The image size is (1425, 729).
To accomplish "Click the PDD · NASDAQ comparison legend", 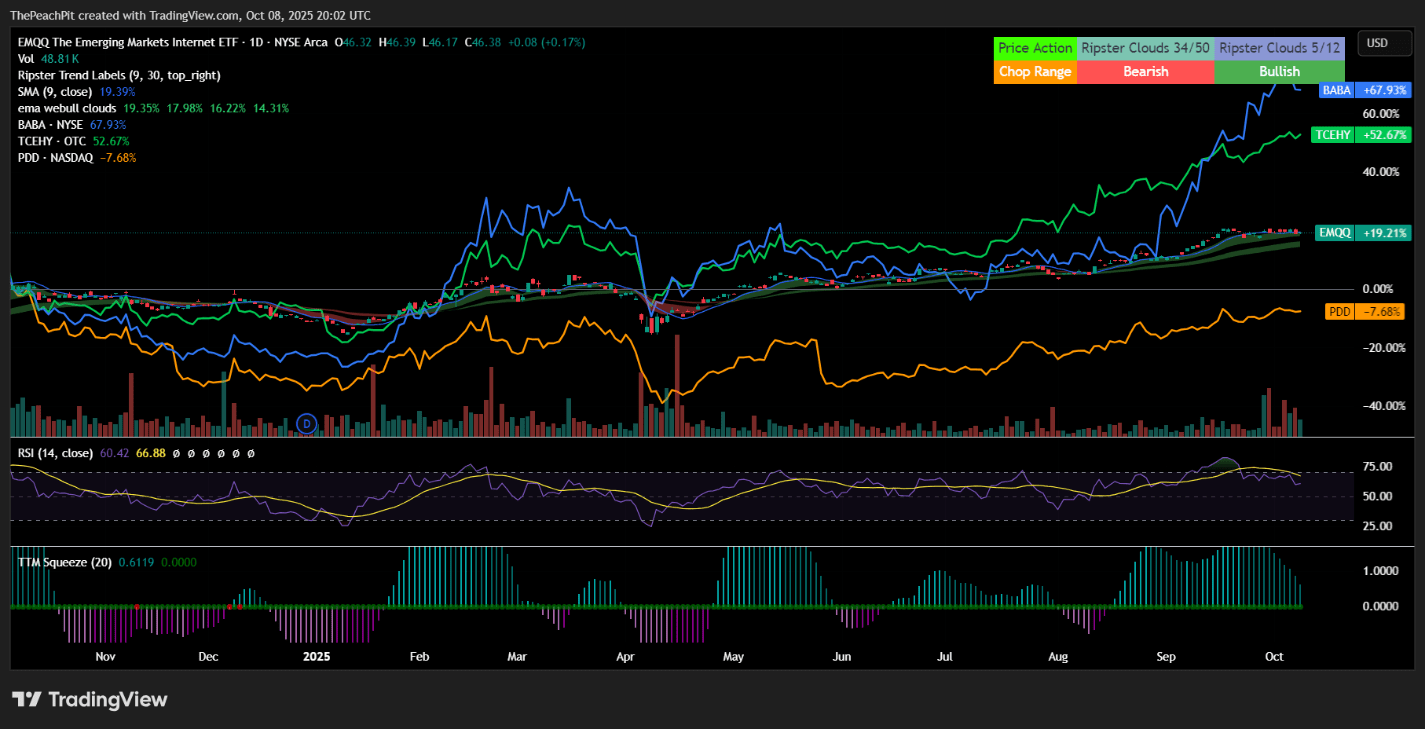I will (x=56, y=157).
